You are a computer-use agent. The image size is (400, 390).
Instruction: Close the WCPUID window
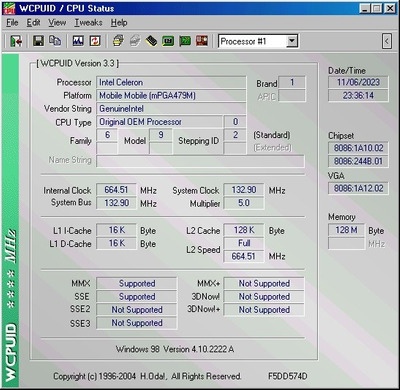pyautogui.click(x=389, y=8)
